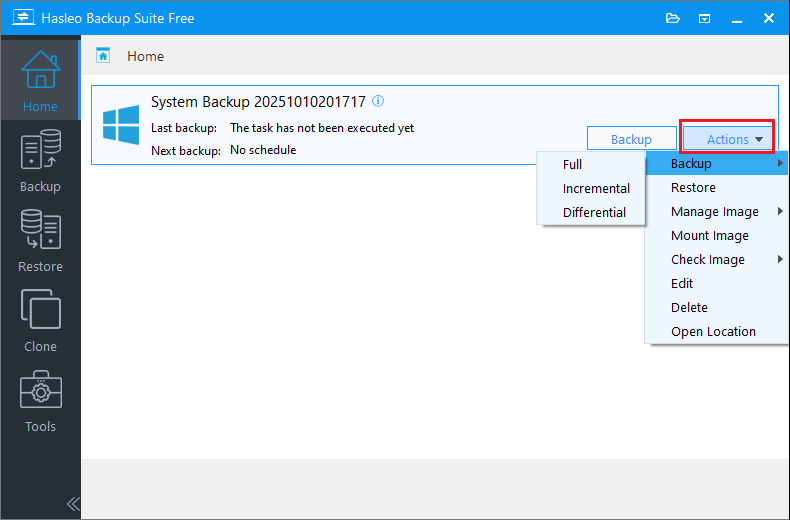Choose Open Location from Actions menu

point(717,332)
